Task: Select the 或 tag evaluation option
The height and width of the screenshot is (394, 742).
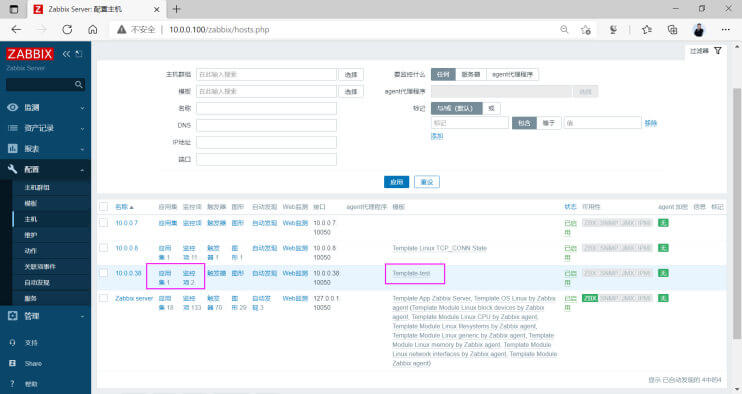Action: click(491, 108)
